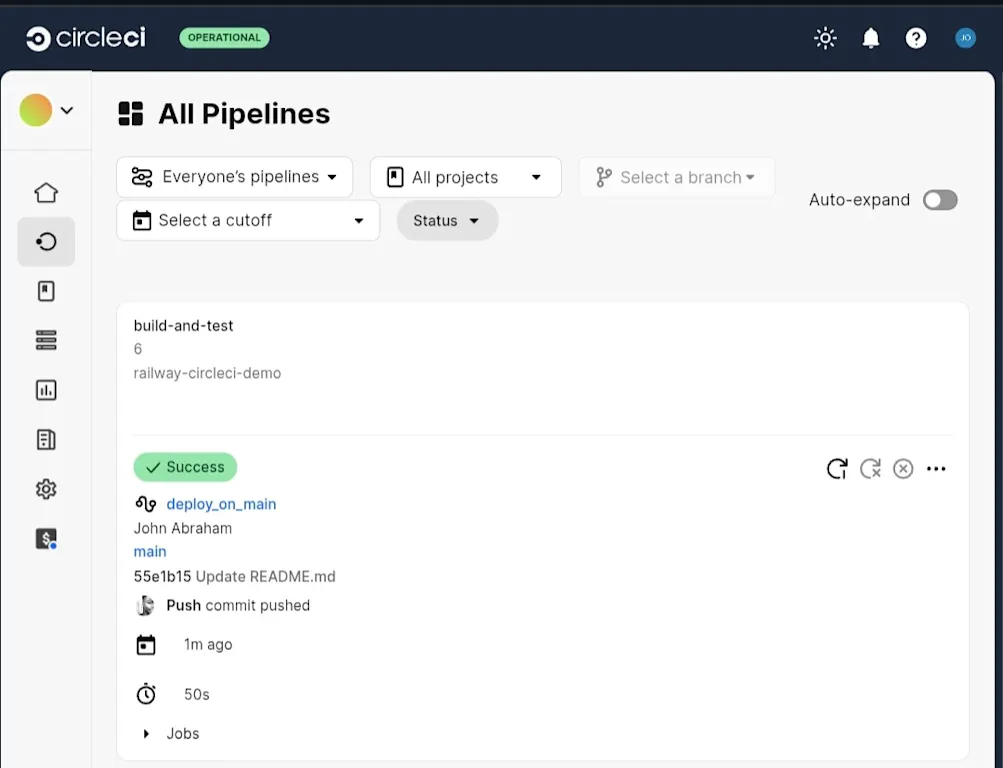Open the Plan billing dollar icon
This screenshot has height=768, width=1003.
45,538
